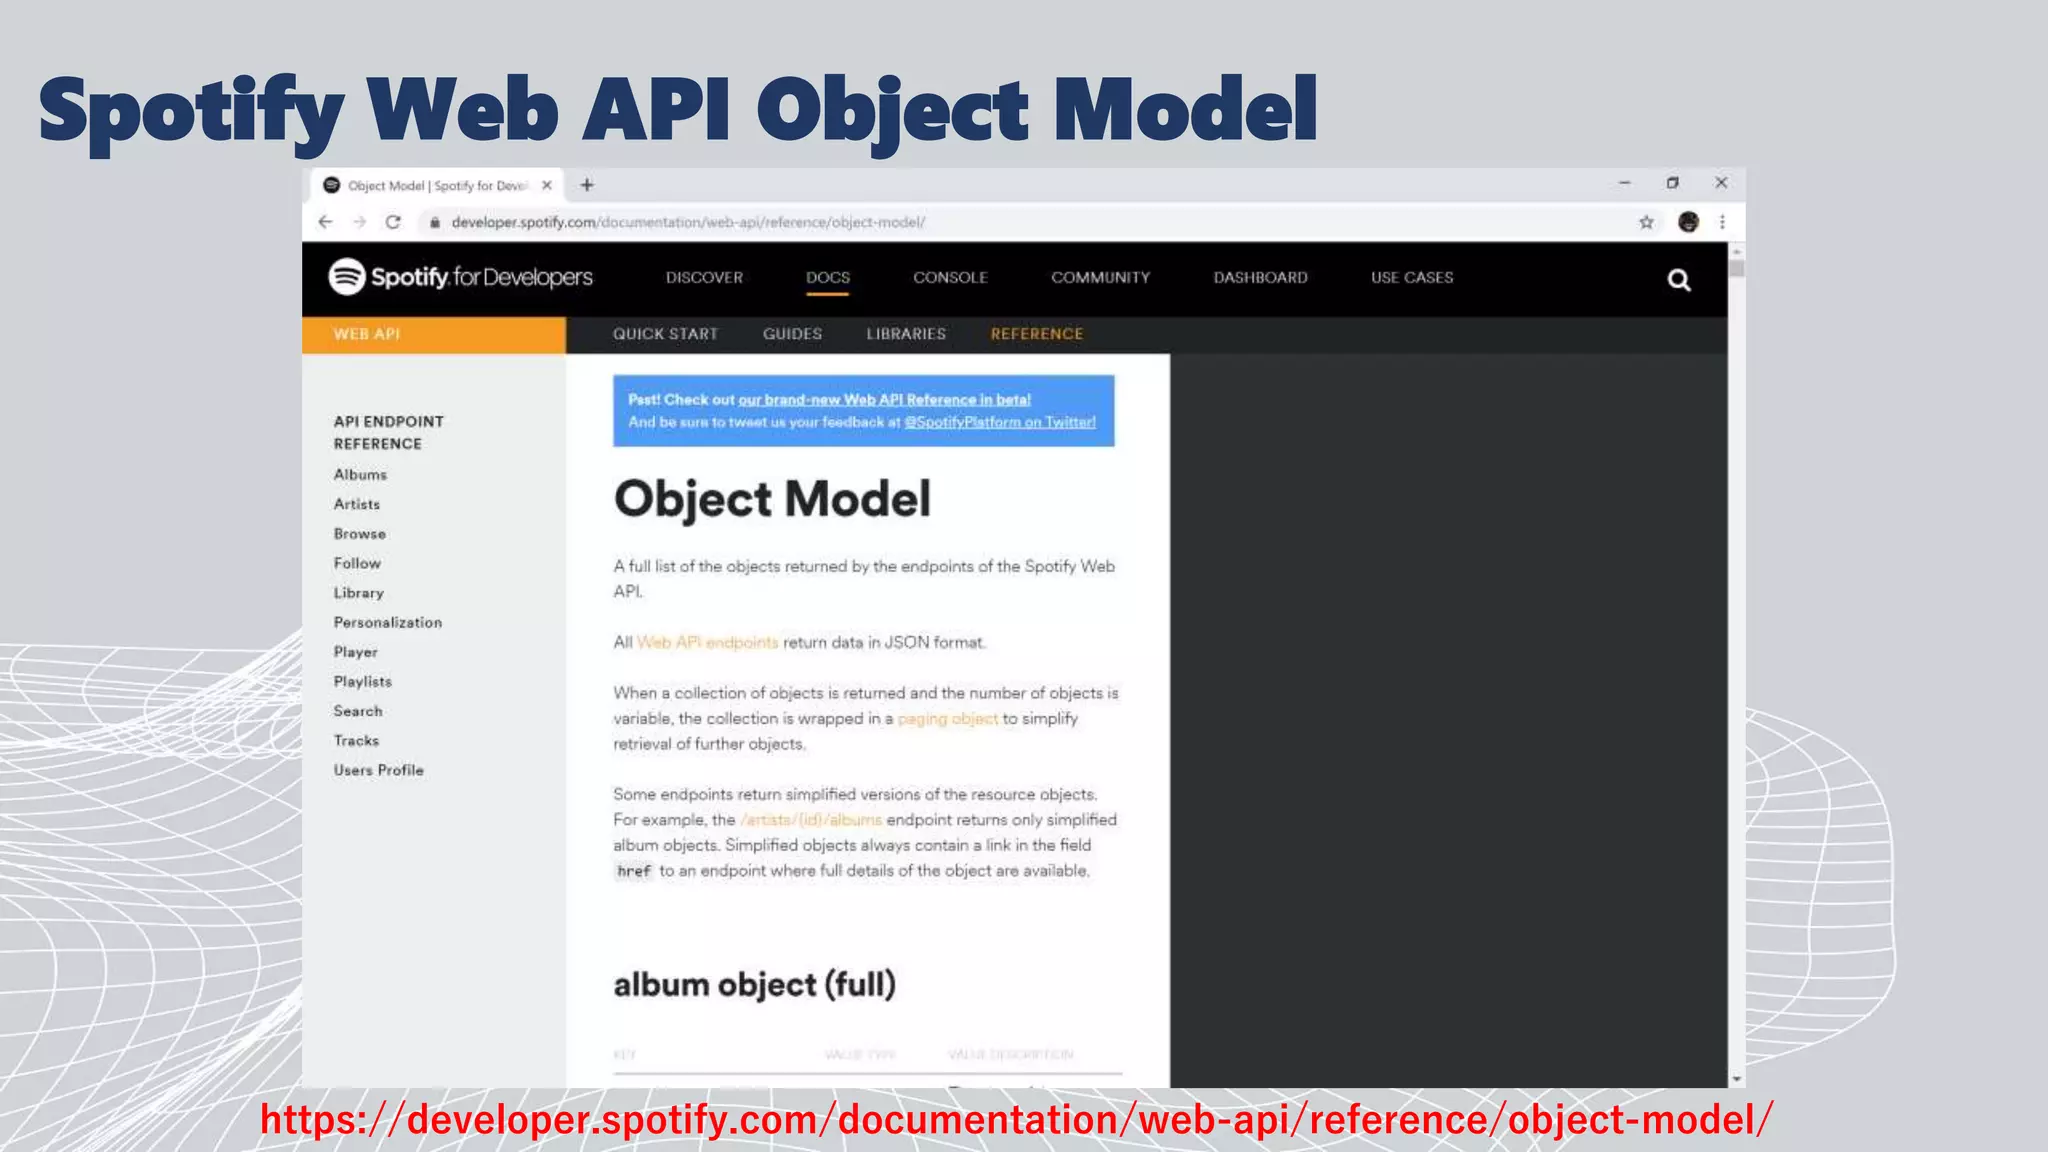2048x1152 pixels.
Task: Click the paging object link
Action: [948, 718]
